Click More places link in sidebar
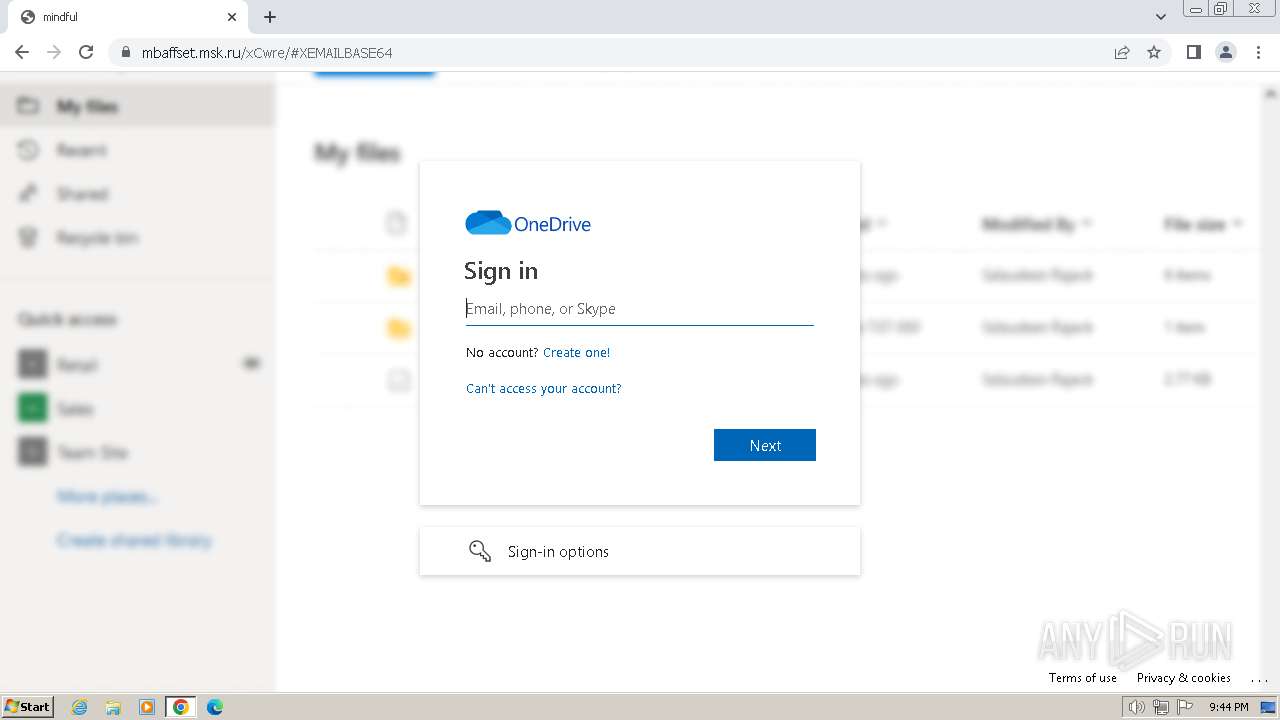 [x=107, y=496]
